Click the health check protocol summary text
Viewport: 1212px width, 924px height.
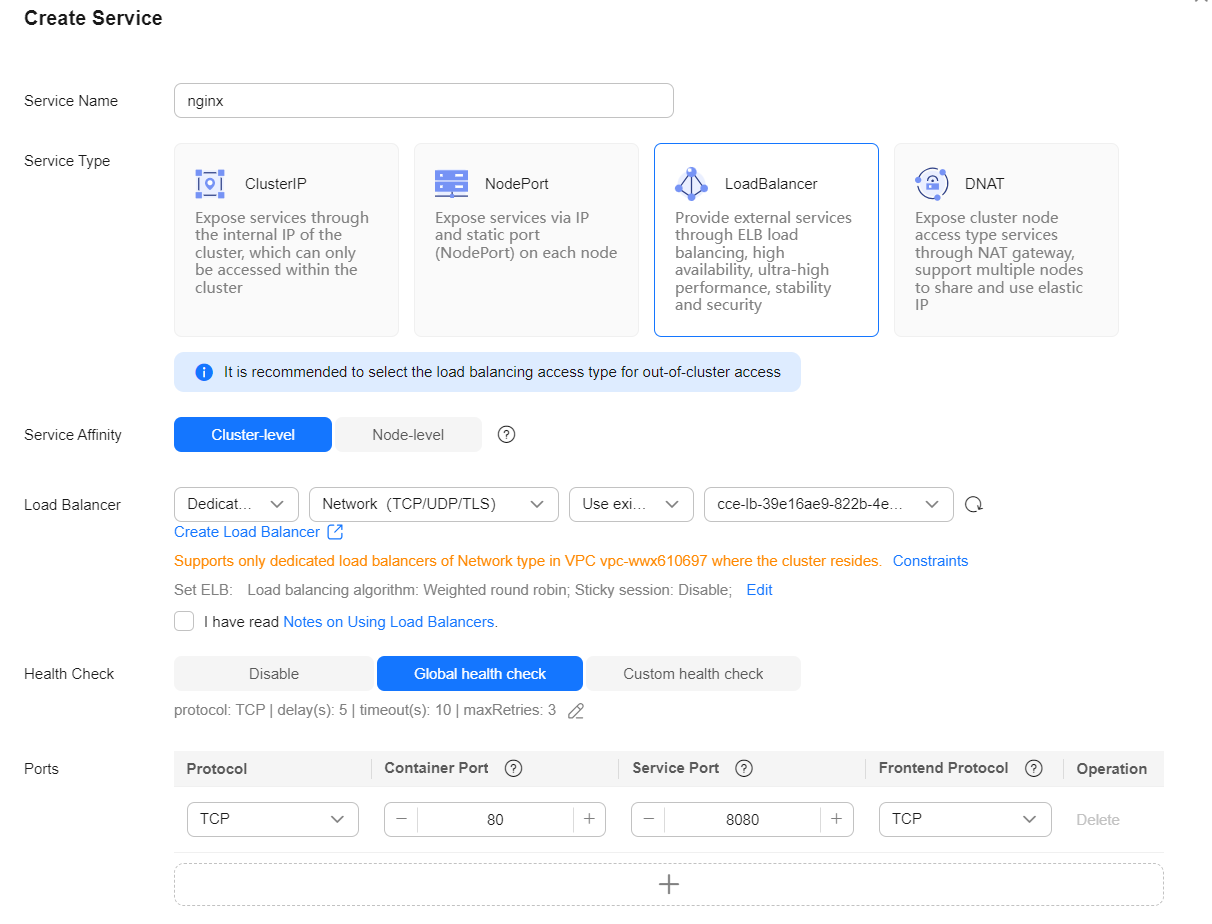(365, 711)
